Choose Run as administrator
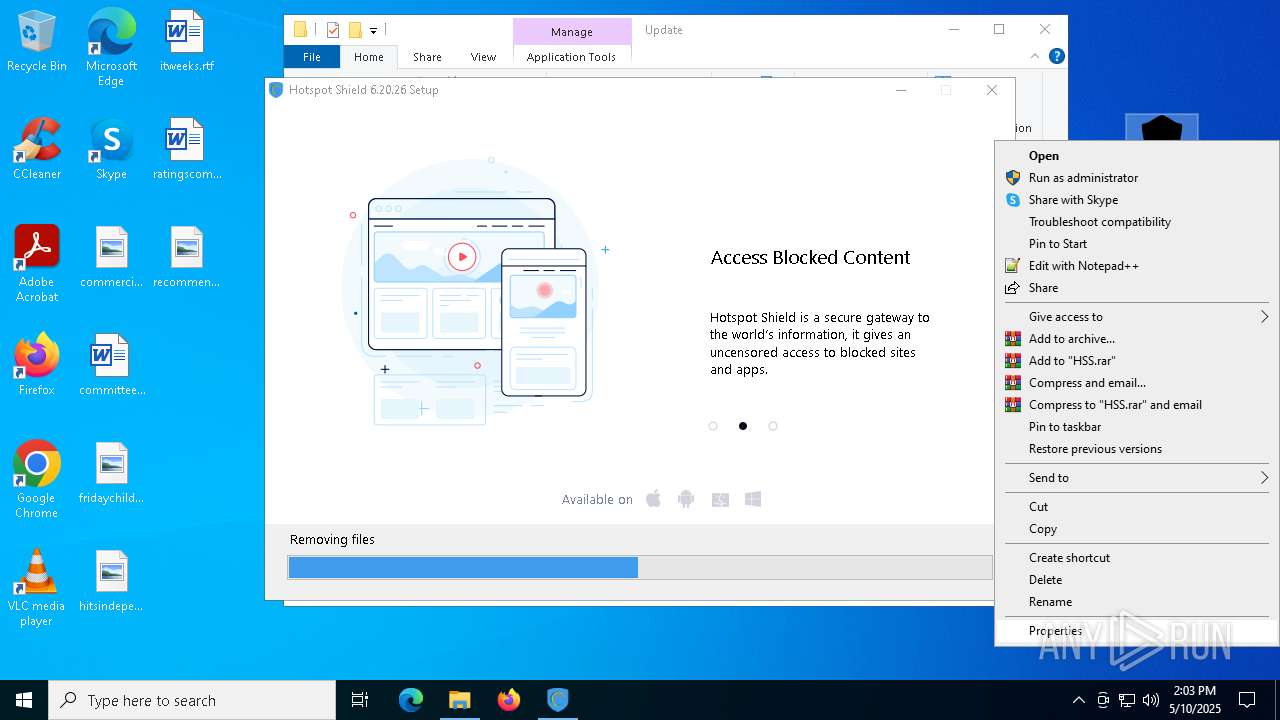This screenshot has height=720, width=1280. coord(1137,178)
